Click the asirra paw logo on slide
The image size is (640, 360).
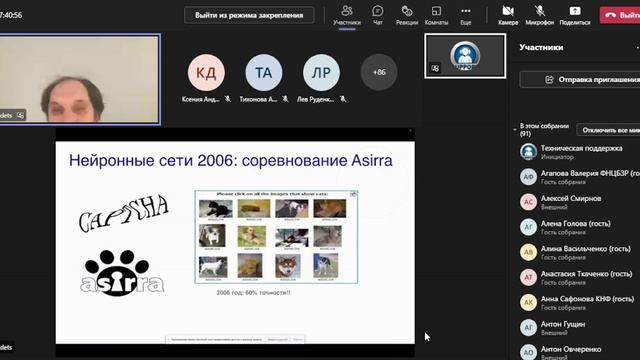[122, 273]
